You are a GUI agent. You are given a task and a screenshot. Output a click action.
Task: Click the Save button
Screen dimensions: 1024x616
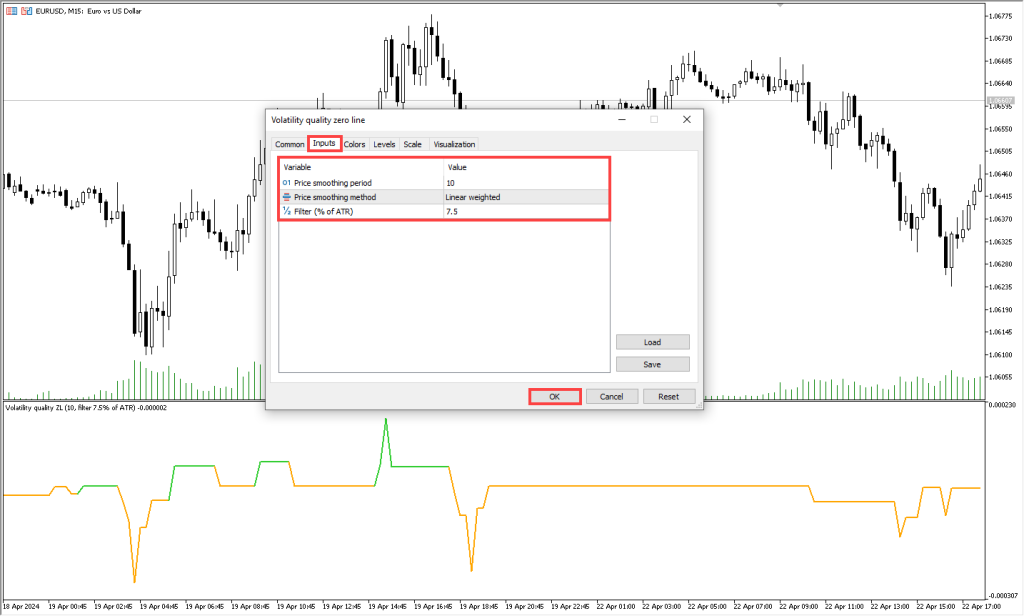652,365
